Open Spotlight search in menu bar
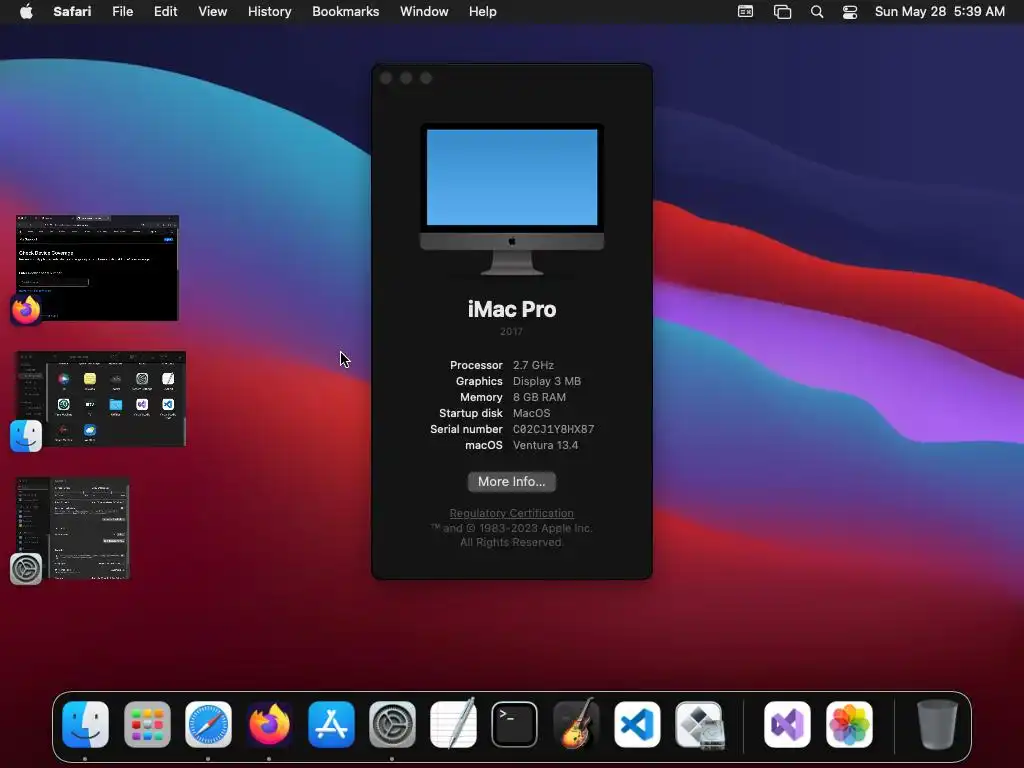The image size is (1024, 768). click(817, 12)
